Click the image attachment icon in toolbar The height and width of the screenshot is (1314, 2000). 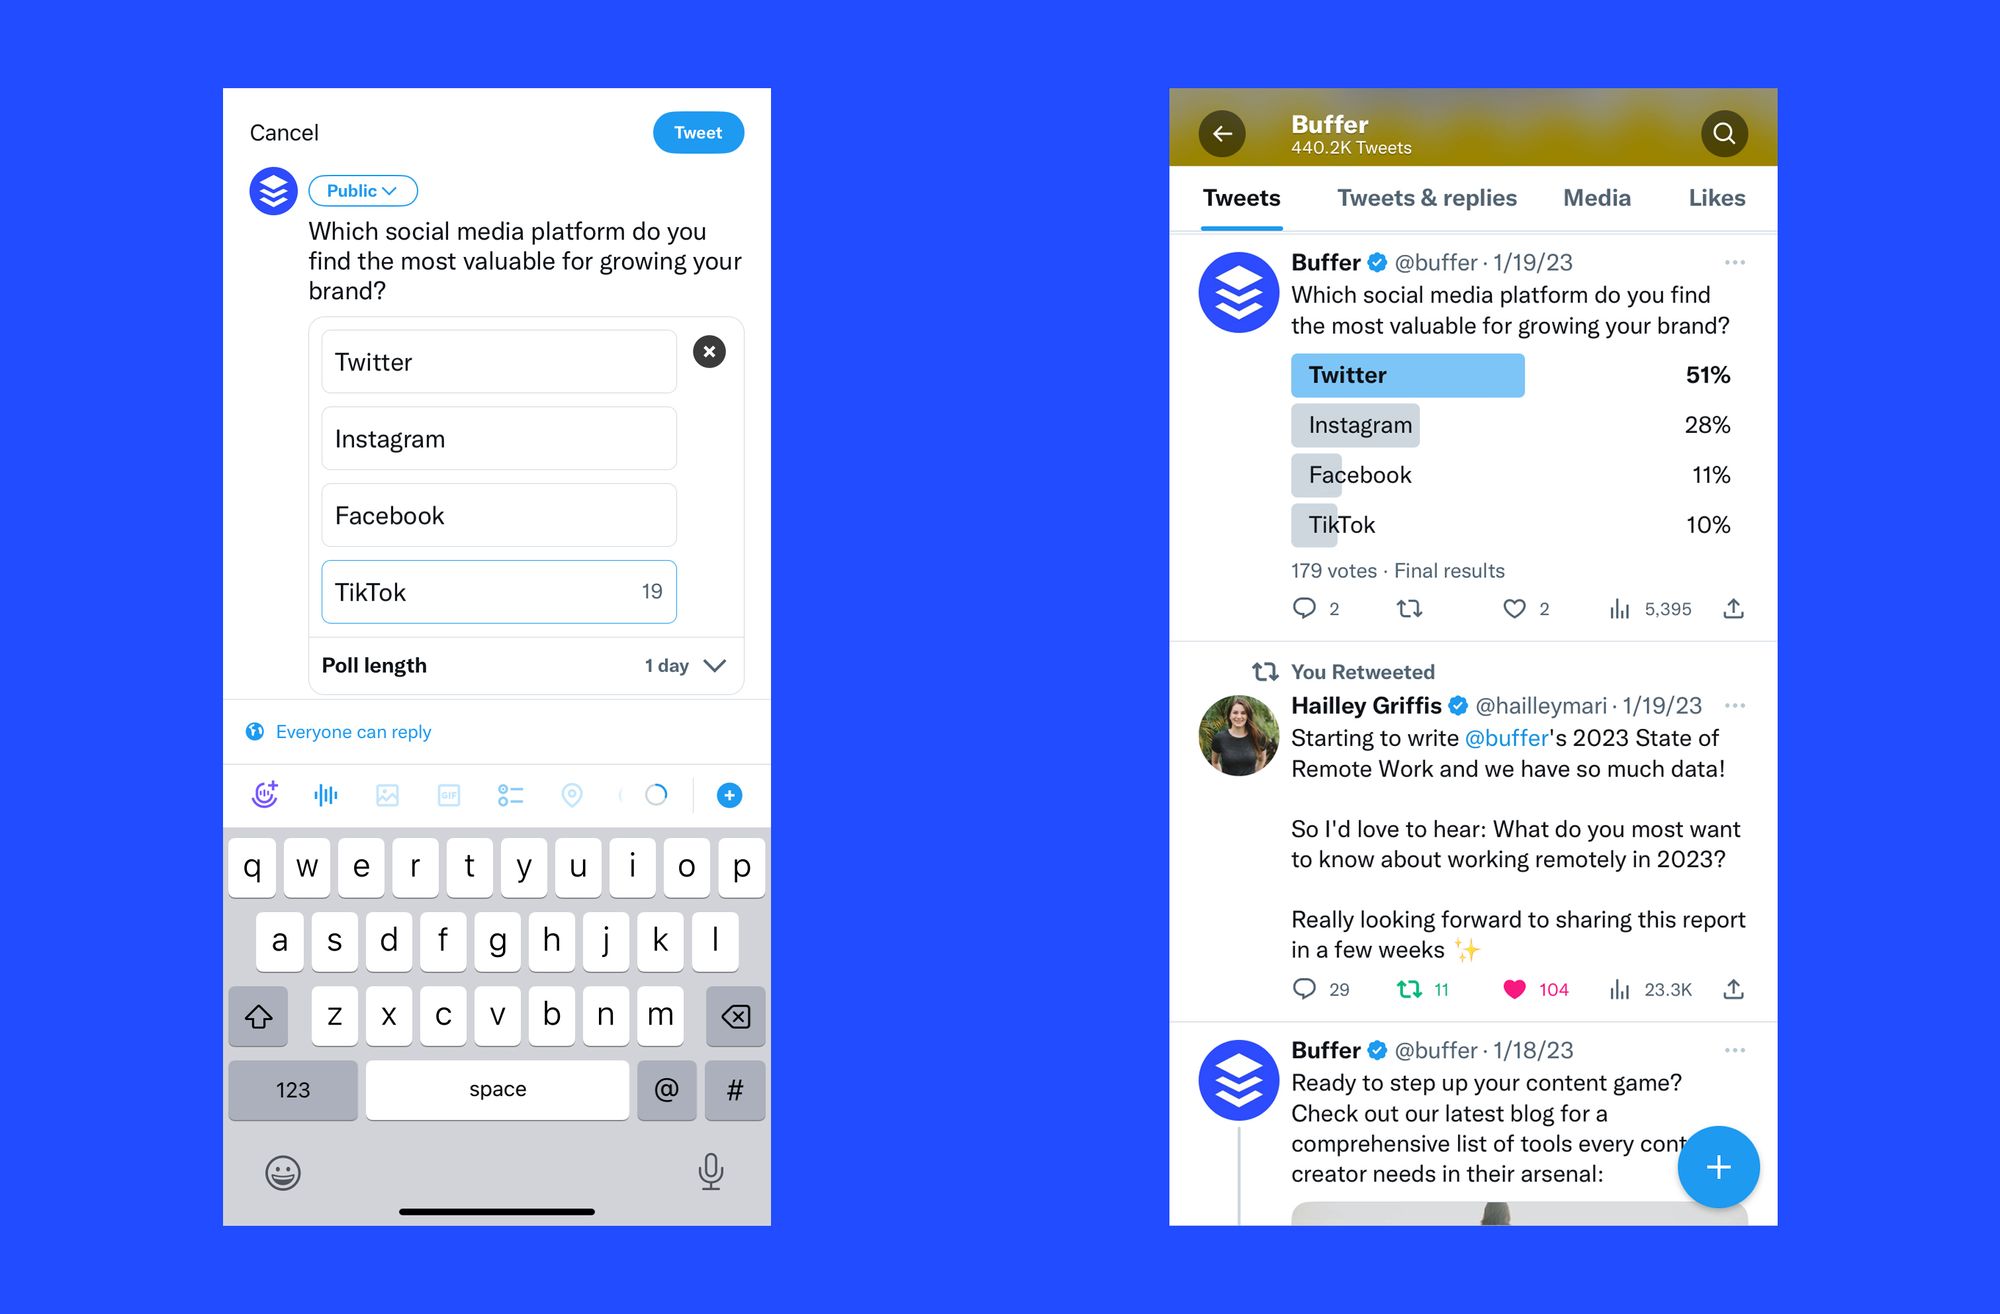point(386,793)
